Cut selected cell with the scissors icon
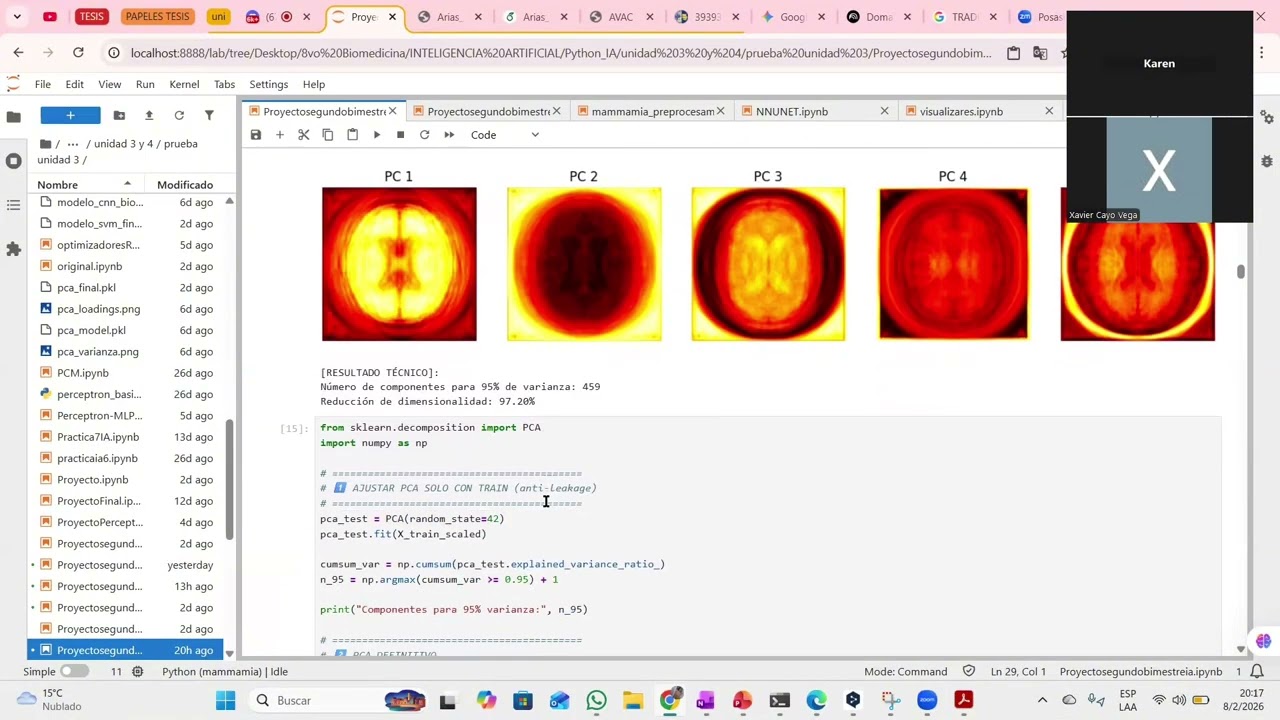The width and height of the screenshot is (1280, 720). click(304, 135)
